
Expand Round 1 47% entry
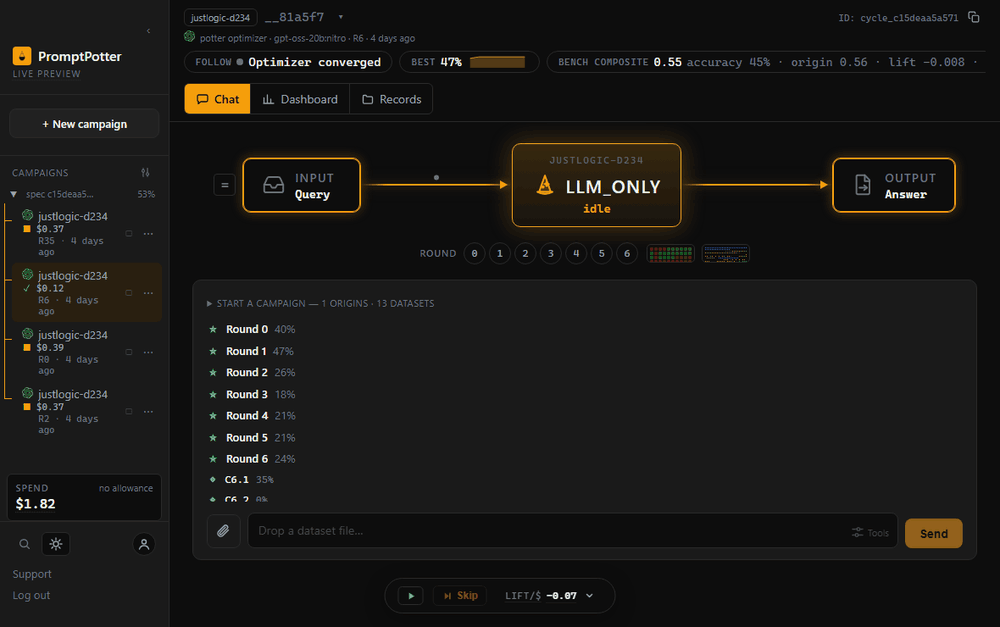click(x=251, y=351)
